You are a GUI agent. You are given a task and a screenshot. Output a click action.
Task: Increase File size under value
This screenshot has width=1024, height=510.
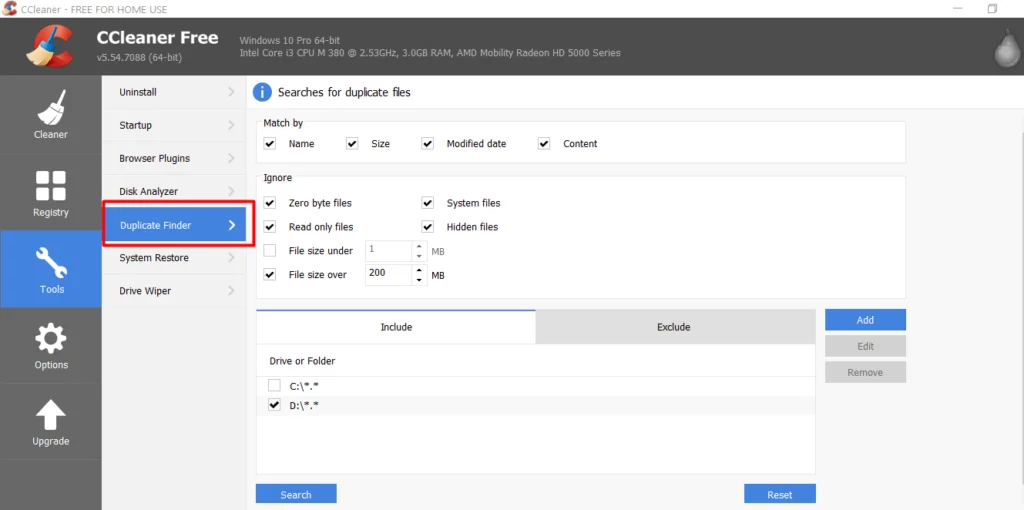click(x=419, y=246)
